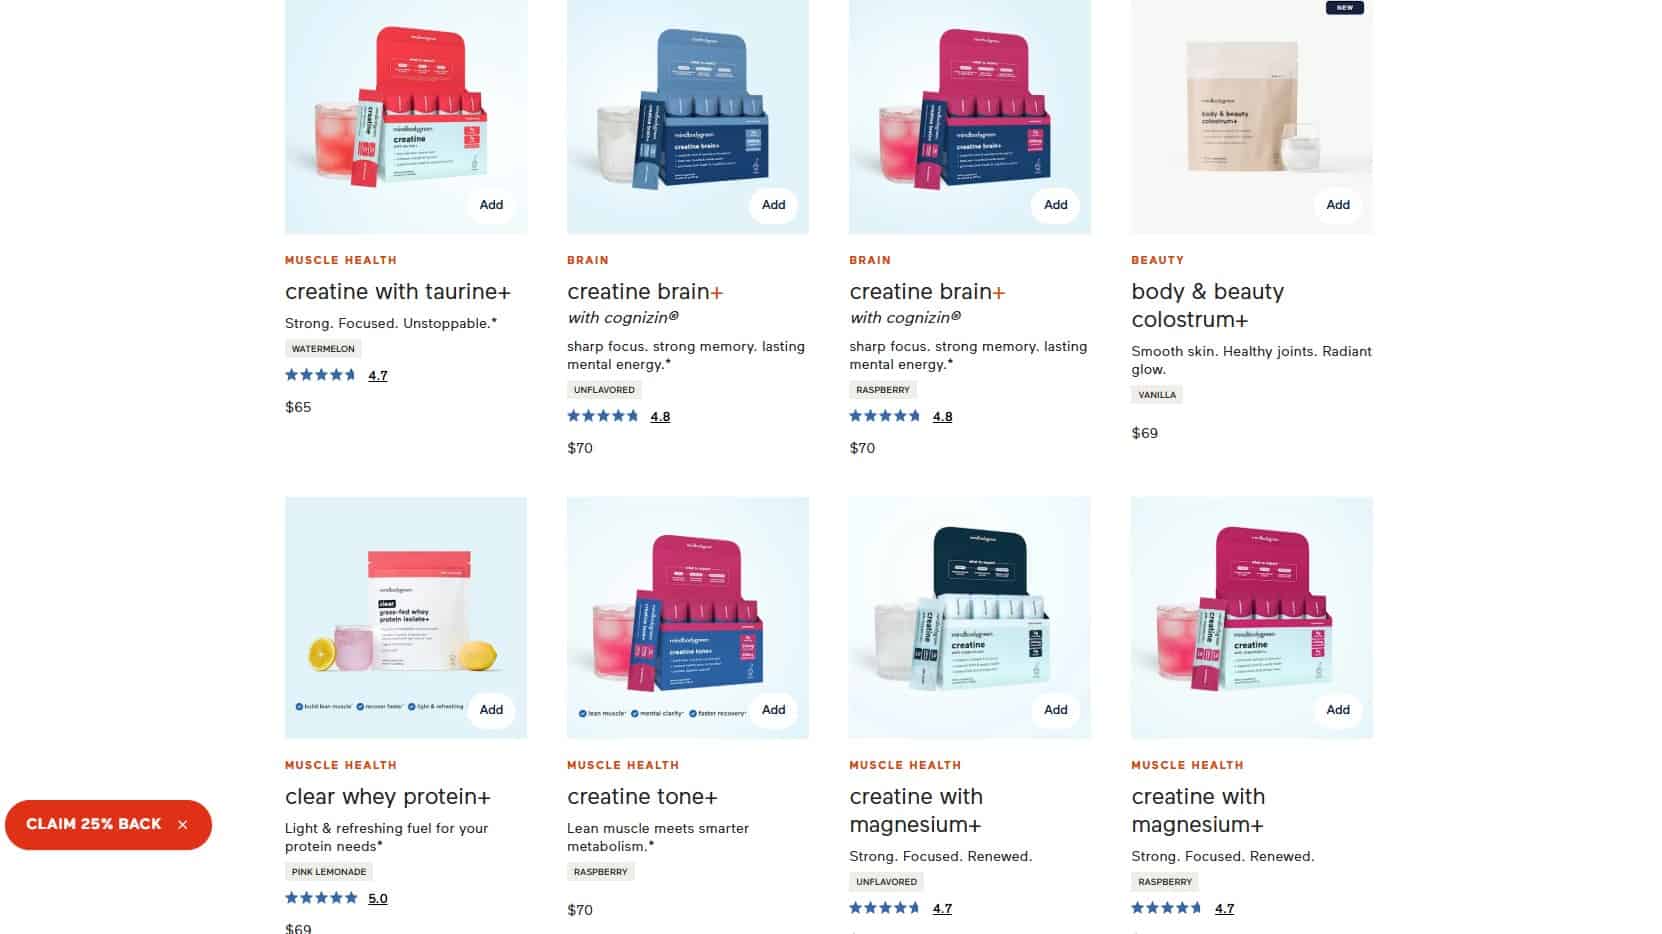Add raspberry creatine brain+ to cart
The image size is (1662, 934).
point(1055,205)
